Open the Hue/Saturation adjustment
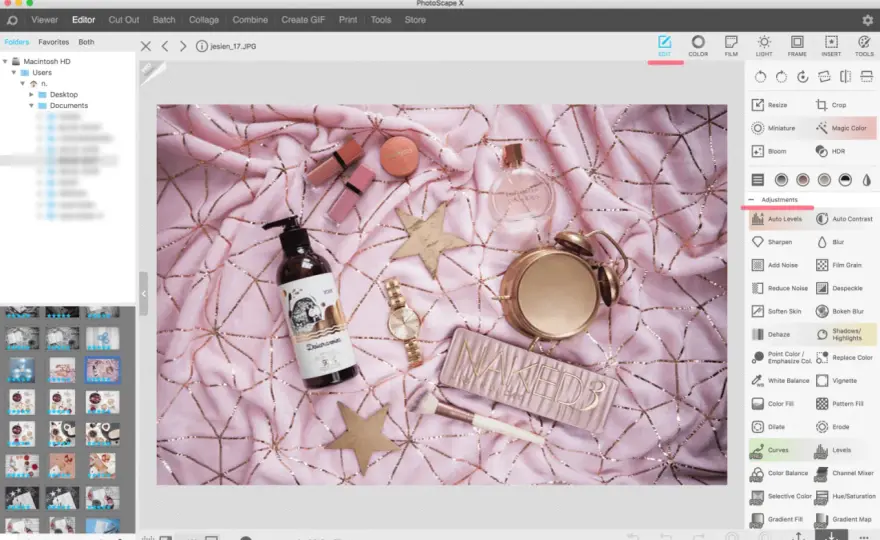This screenshot has height=540, width=880. (845, 496)
